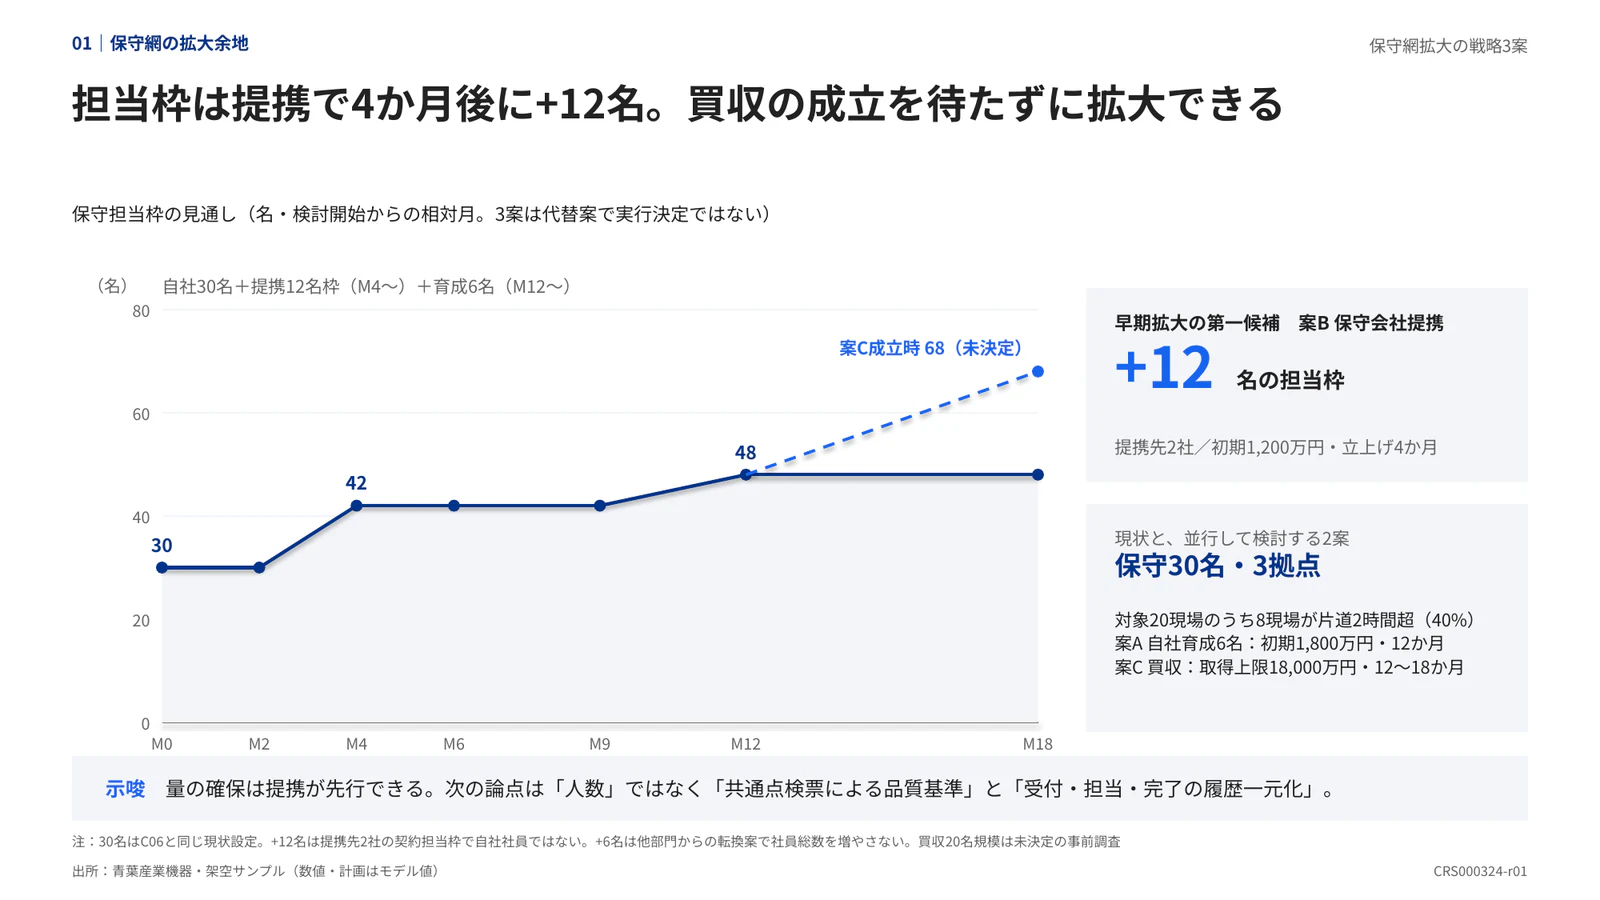Click the data point at M9
The height and width of the screenshot is (900, 1600).
[600, 506]
